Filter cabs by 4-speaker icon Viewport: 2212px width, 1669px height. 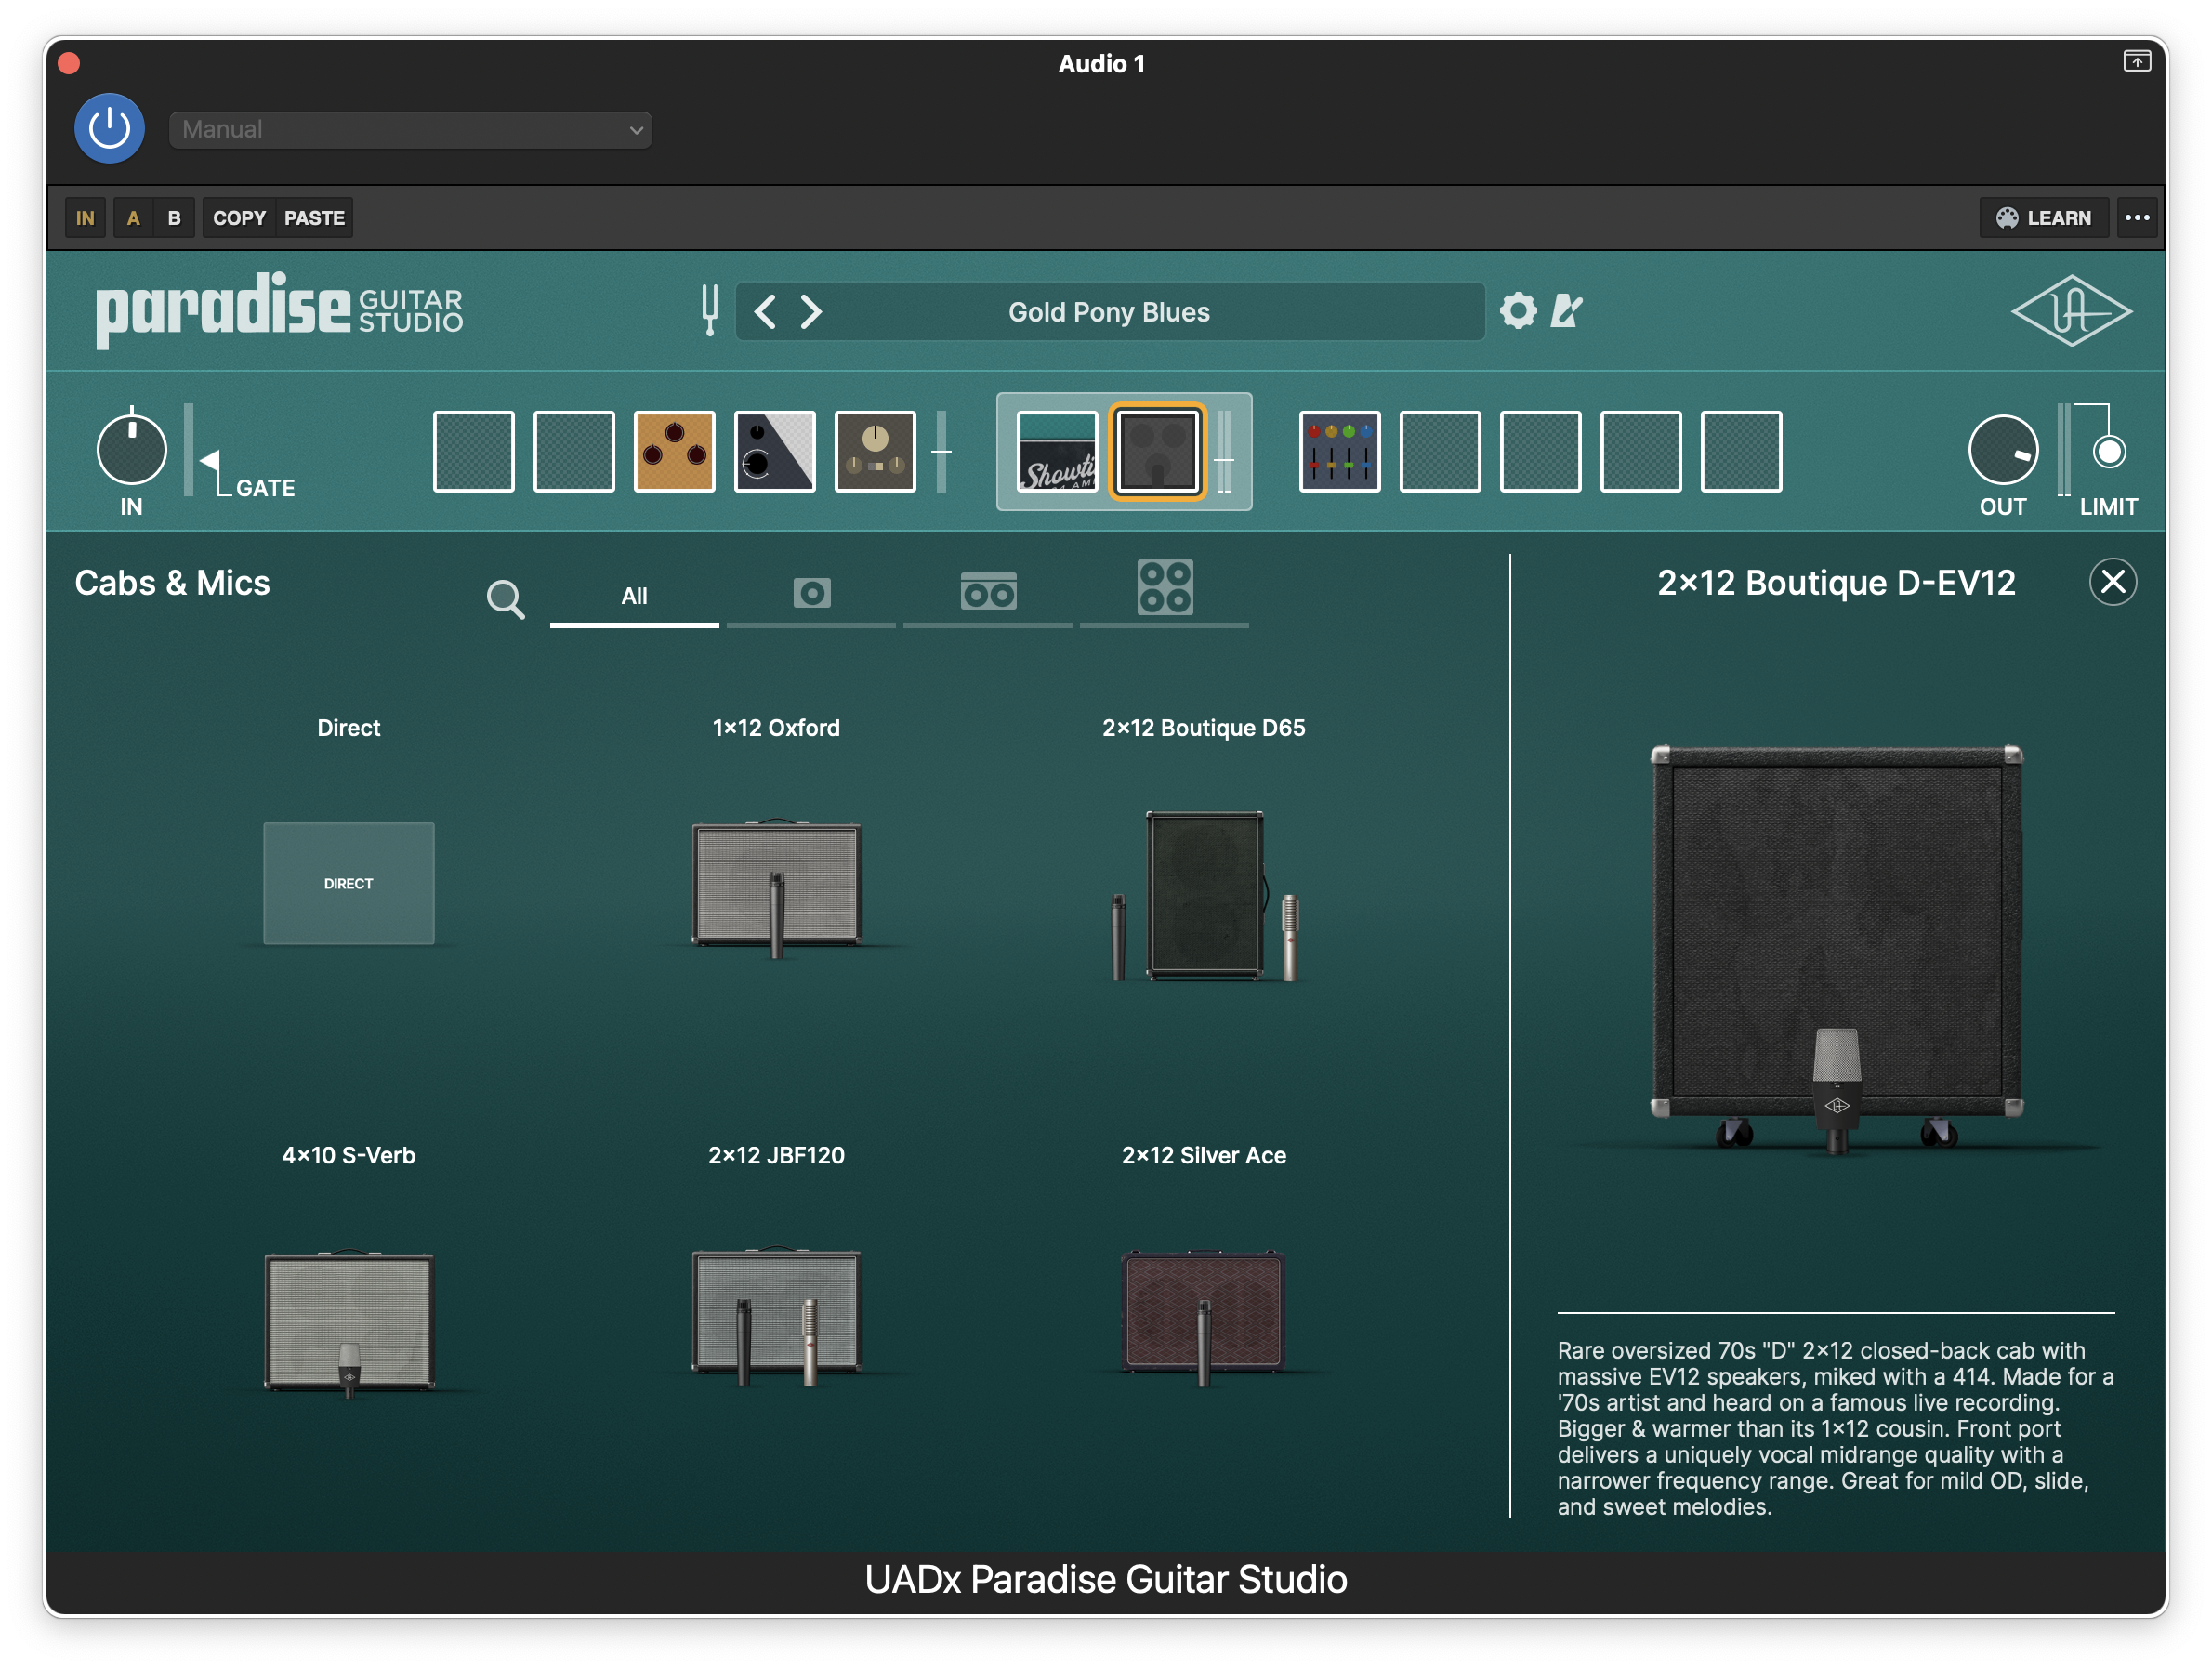pos(1164,588)
